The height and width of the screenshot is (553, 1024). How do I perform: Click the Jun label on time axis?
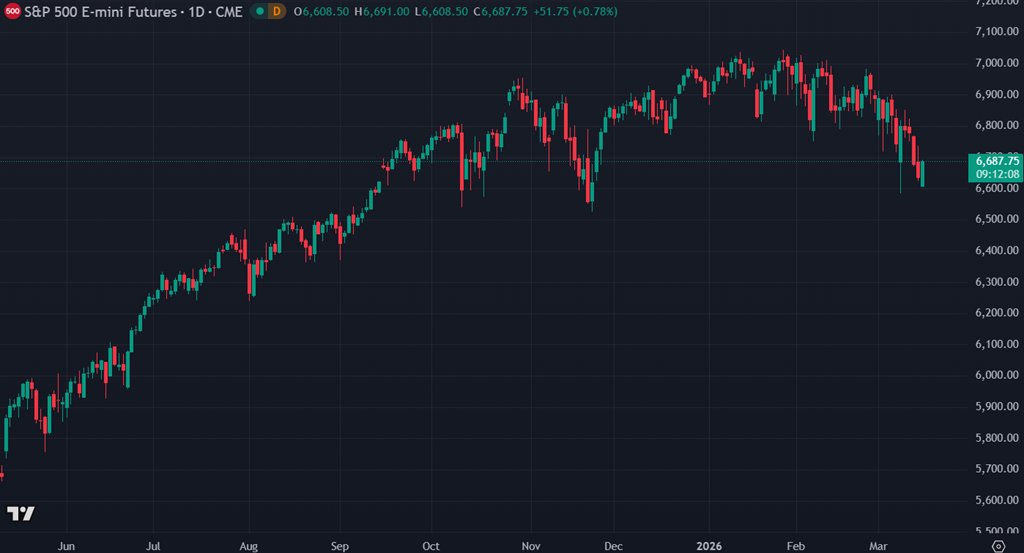click(67, 546)
